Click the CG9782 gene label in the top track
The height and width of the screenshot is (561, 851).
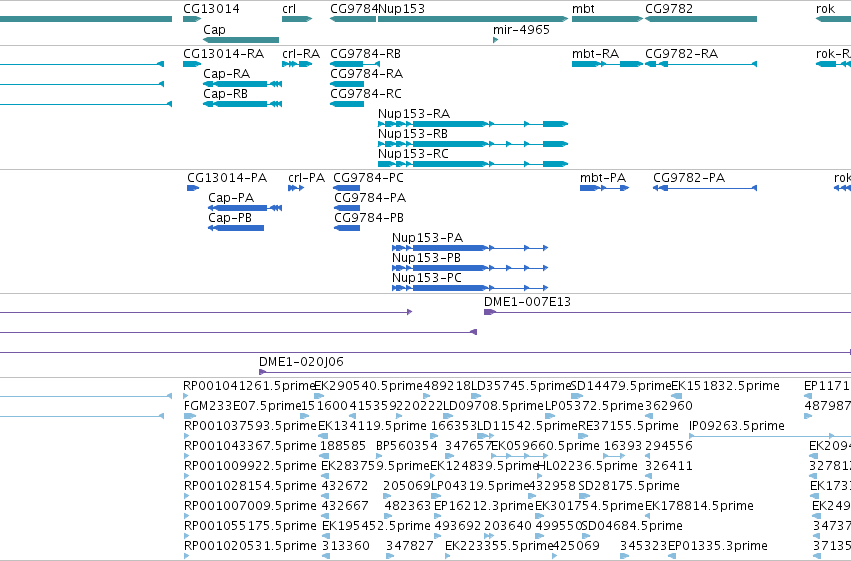point(669,9)
